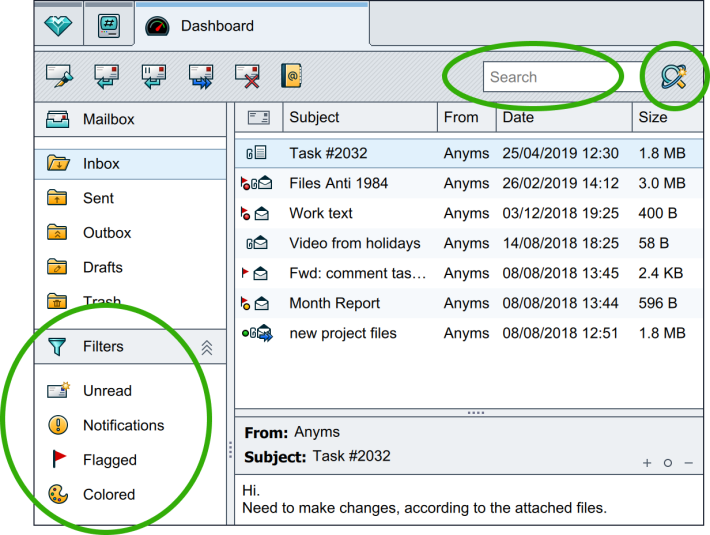Click the forward message icon
Image resolution: width=710 pixels, height=535 pixels.
pos(201,76)
